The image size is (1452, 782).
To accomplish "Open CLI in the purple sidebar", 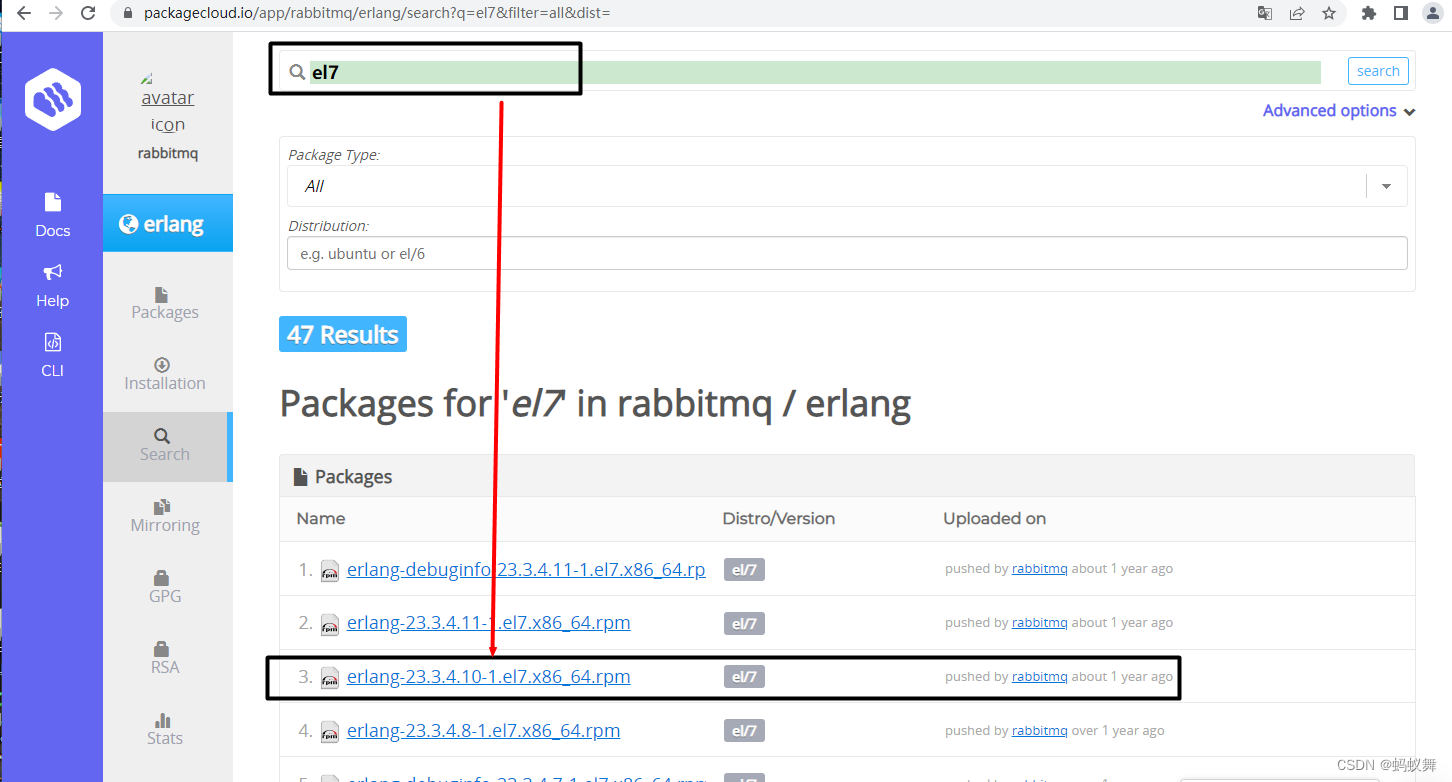I will click(52, 356).
